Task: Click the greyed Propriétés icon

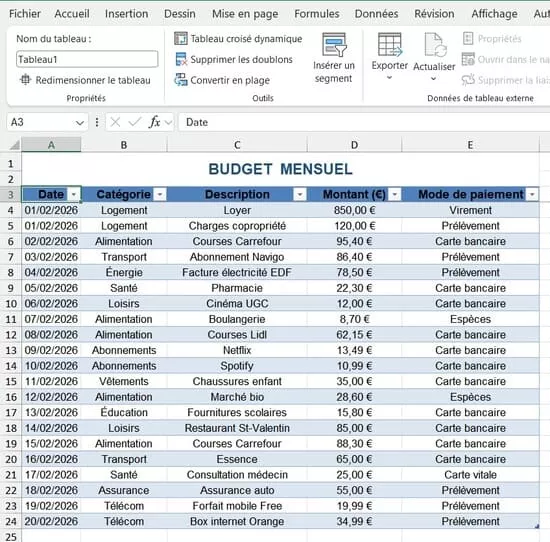Action: pos(468,38)
